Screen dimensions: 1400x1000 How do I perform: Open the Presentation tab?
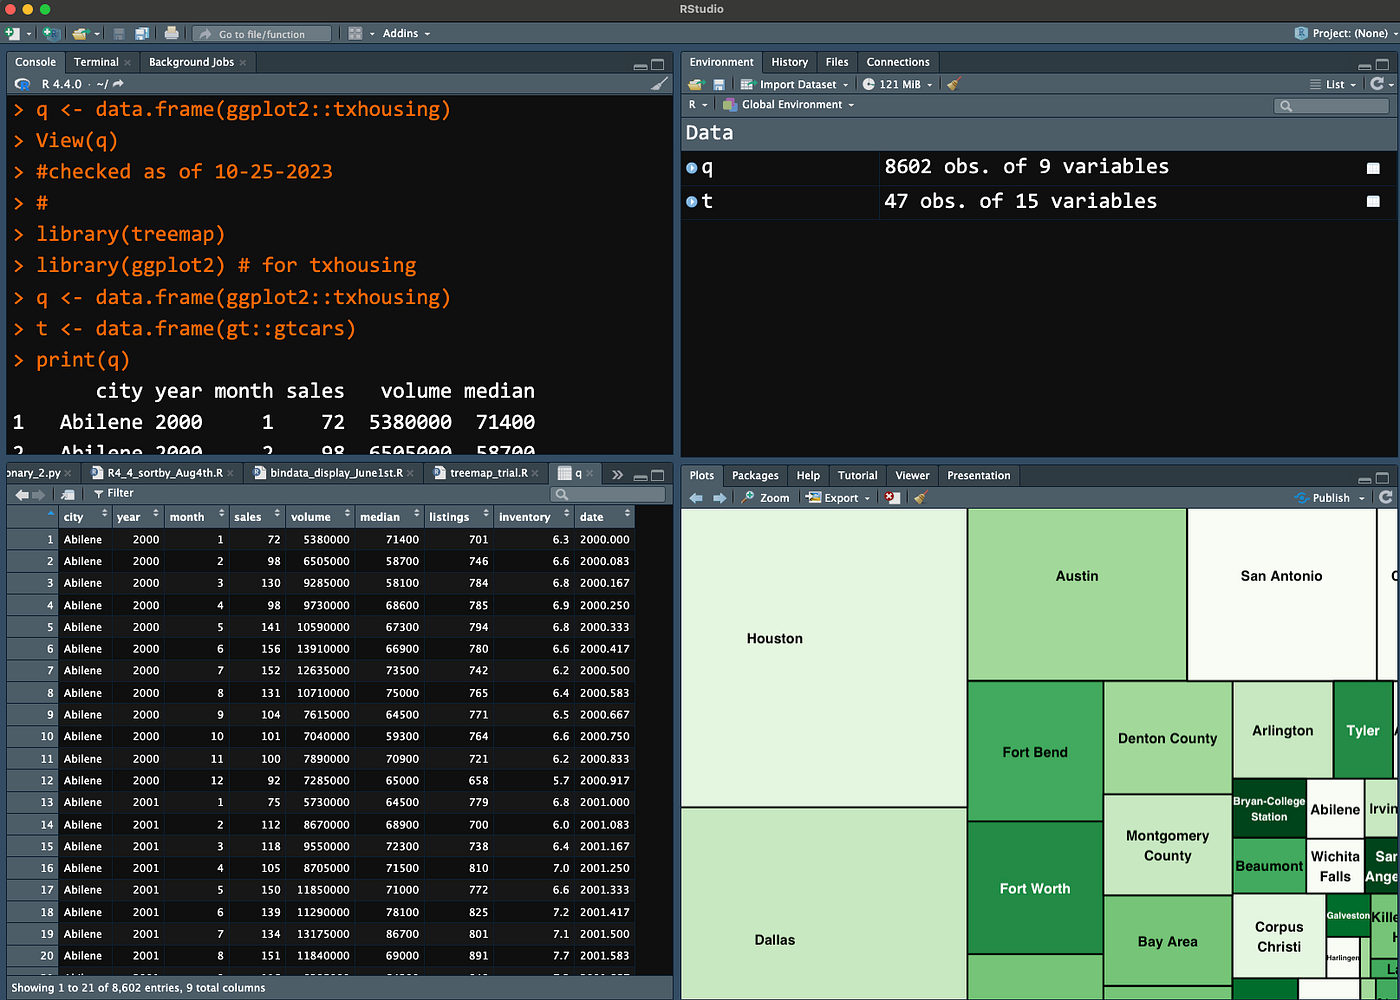pyautogui.click(x=978, y=476)
